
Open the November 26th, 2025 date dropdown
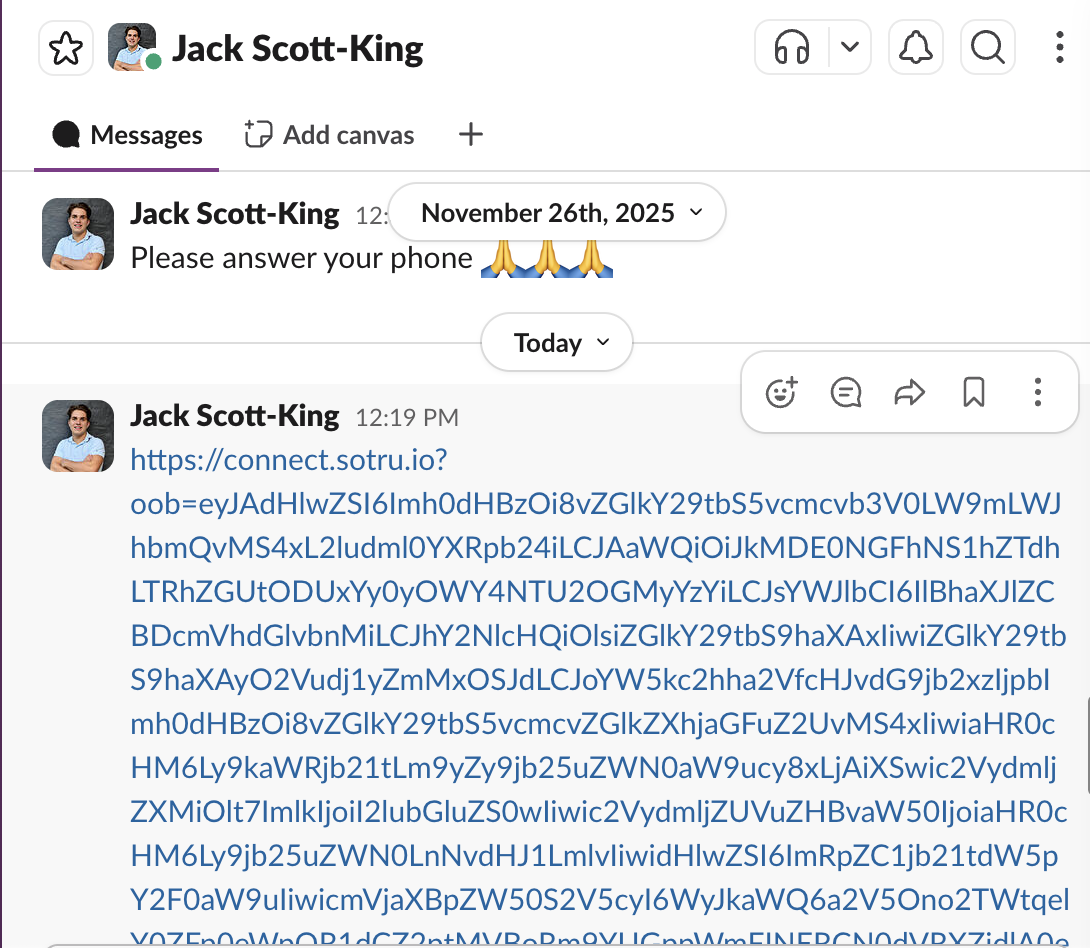pyautogui.click(x=557, y=212)
